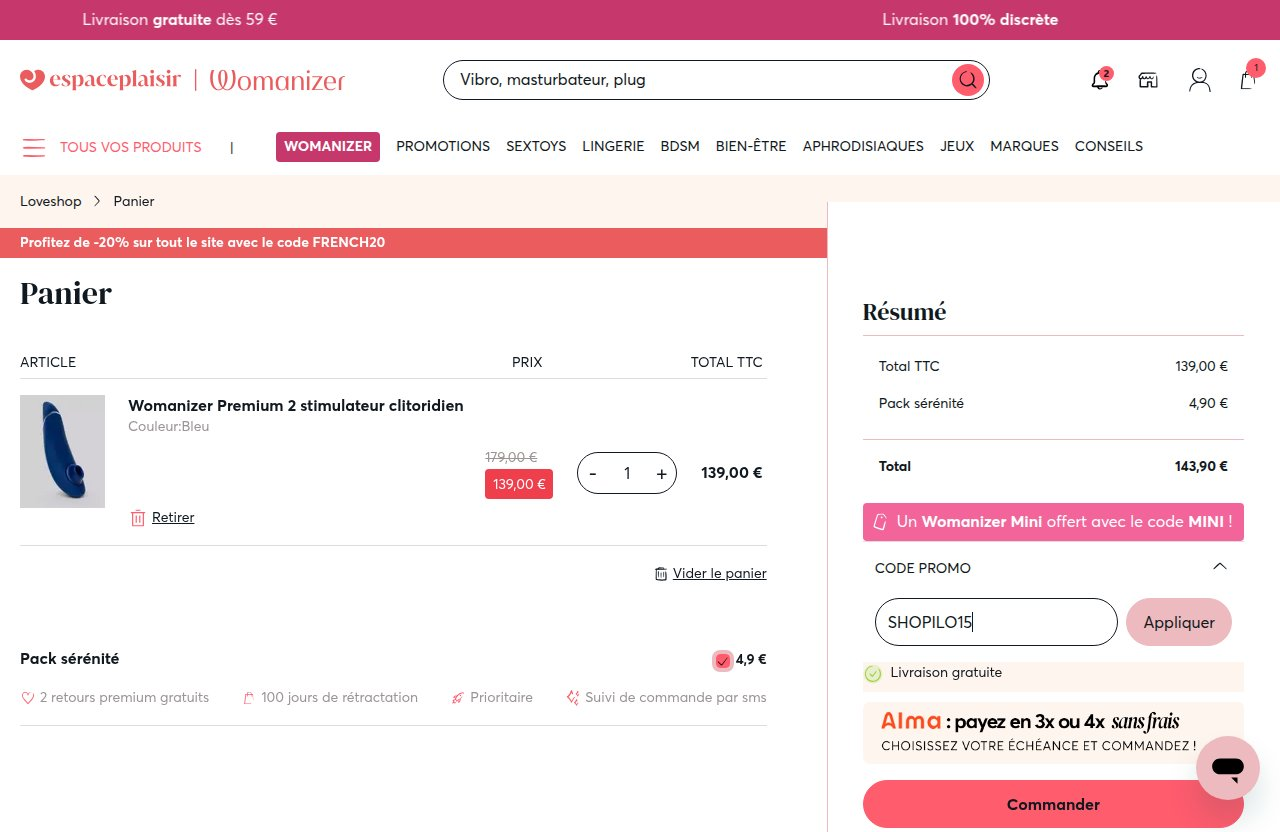Click the red 139,00 € discounted price tag
Image resolution: width=1280 pixels, height=832 pixels.
(x=519, y=484)
